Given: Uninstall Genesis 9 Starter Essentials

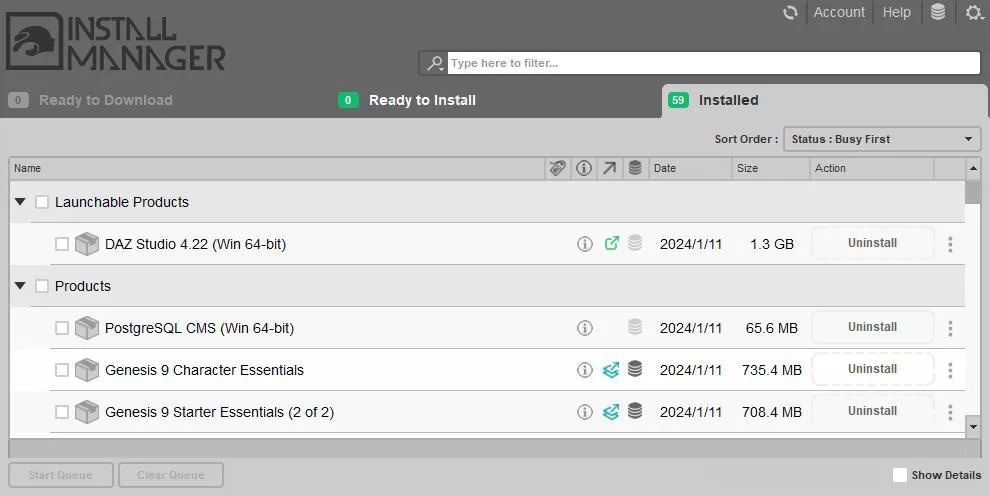Looking at the screenshot, I should pos(872,411).
